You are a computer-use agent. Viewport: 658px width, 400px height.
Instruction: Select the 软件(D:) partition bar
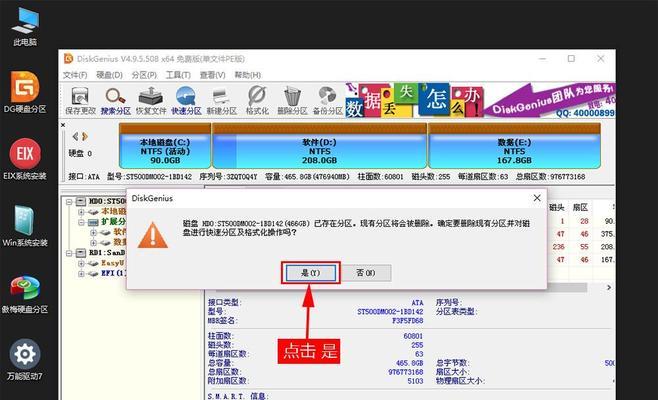pyautogui.click(x=319, y=146)
